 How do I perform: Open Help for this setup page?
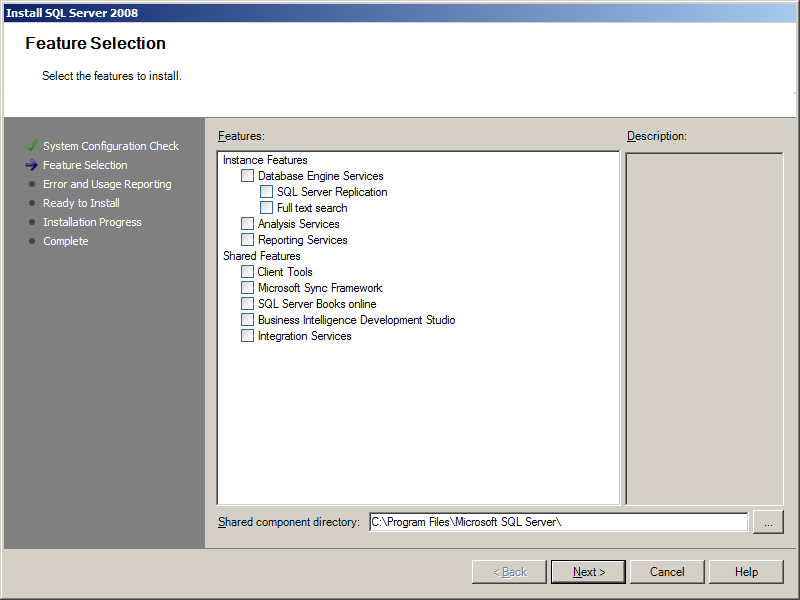[746, 572]
